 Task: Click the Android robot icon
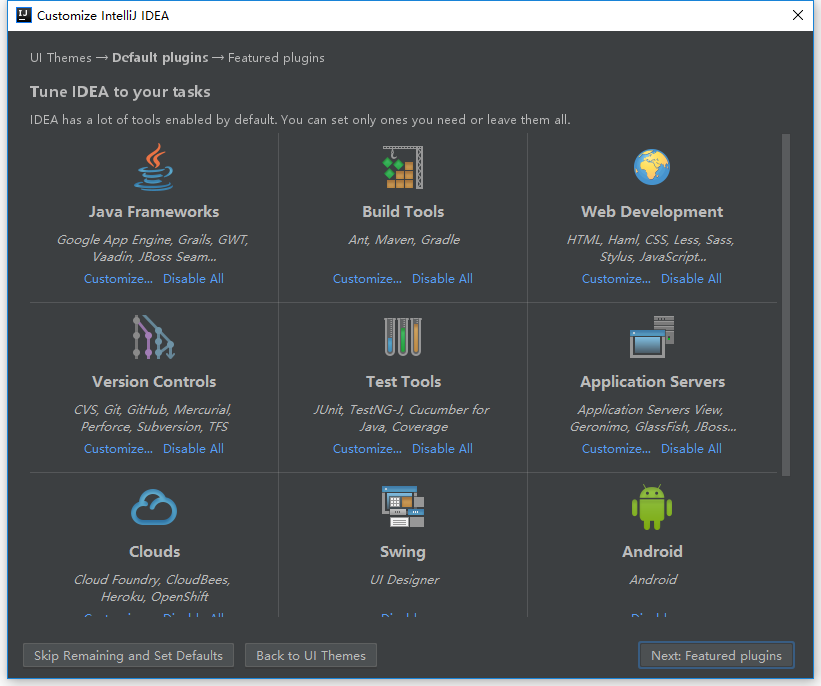tap(652, 507)
